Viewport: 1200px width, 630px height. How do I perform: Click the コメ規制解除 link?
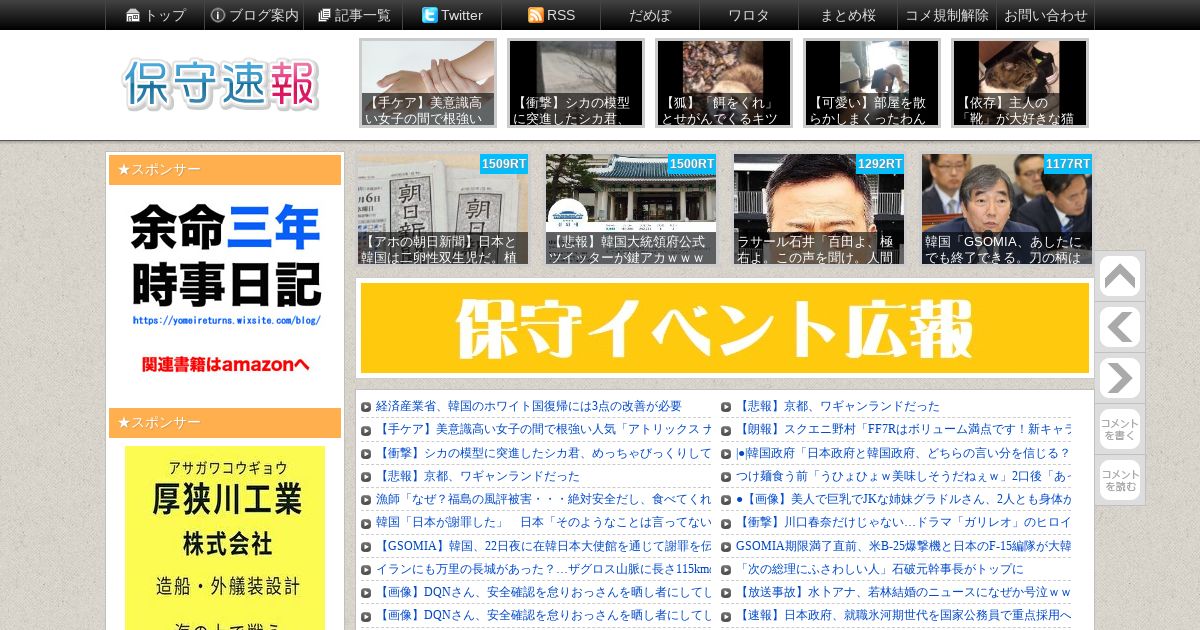(x=947, y=15)
